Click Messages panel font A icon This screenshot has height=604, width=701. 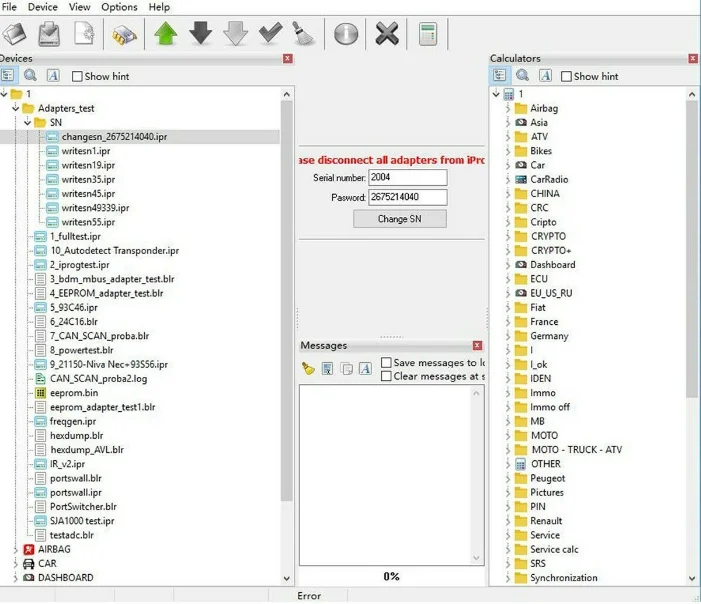tap(365, 369)
